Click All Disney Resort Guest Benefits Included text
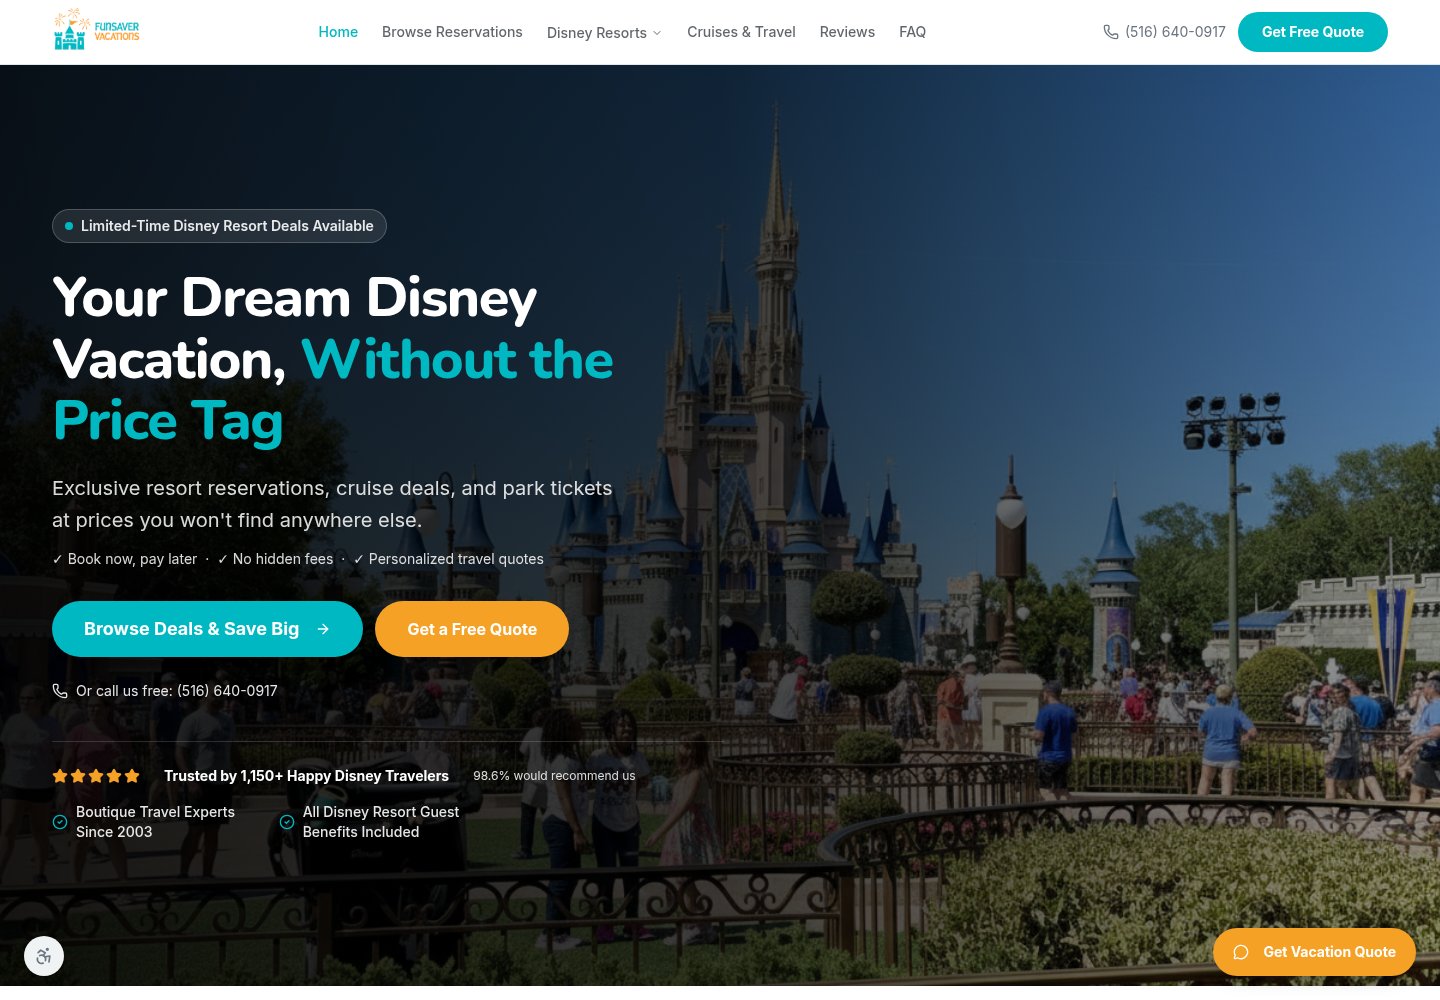This screenshot has width=1440, height=1000. 381,822
